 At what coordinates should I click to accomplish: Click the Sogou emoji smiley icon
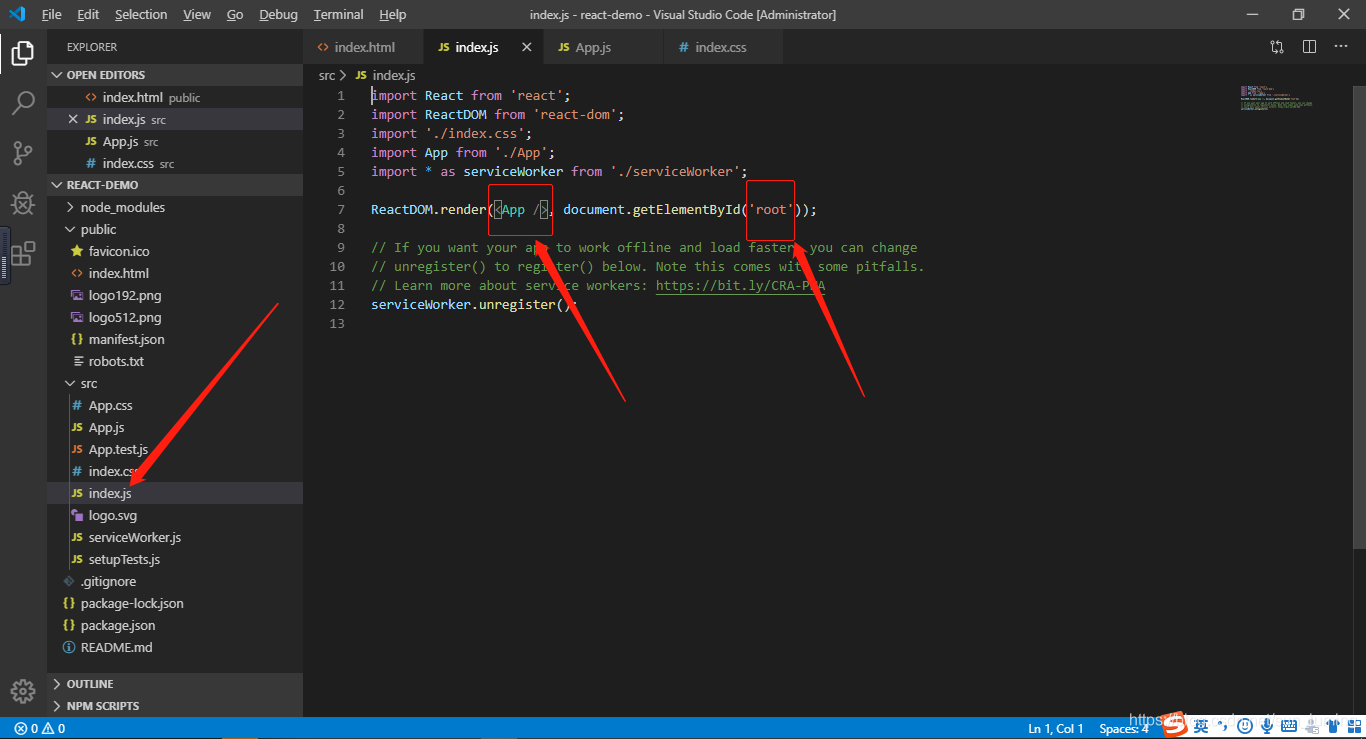[1245, 725]
